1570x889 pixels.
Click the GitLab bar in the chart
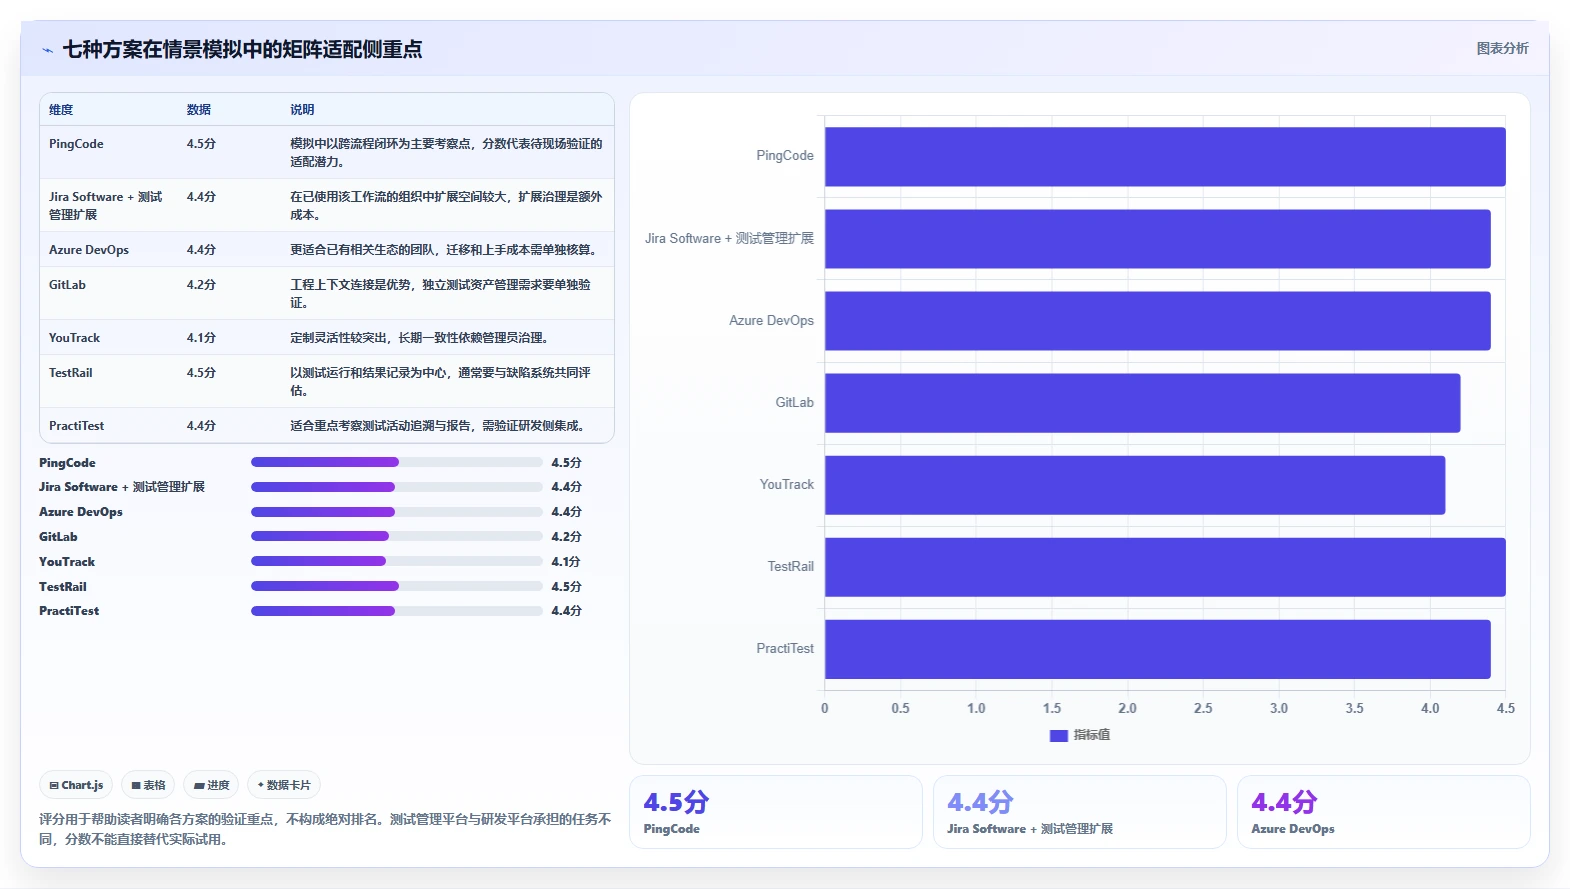[1142, 403]
